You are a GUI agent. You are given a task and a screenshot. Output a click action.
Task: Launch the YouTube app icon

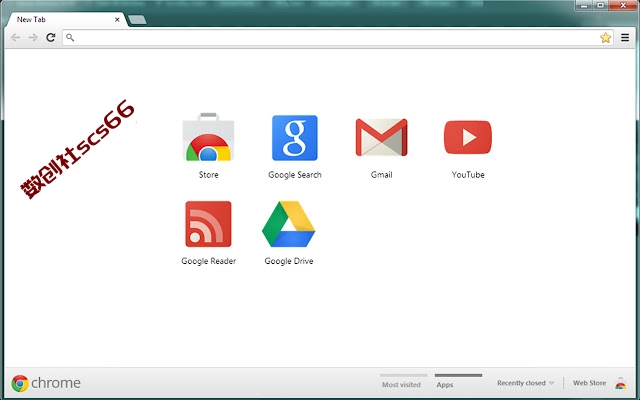pos(468,137)
